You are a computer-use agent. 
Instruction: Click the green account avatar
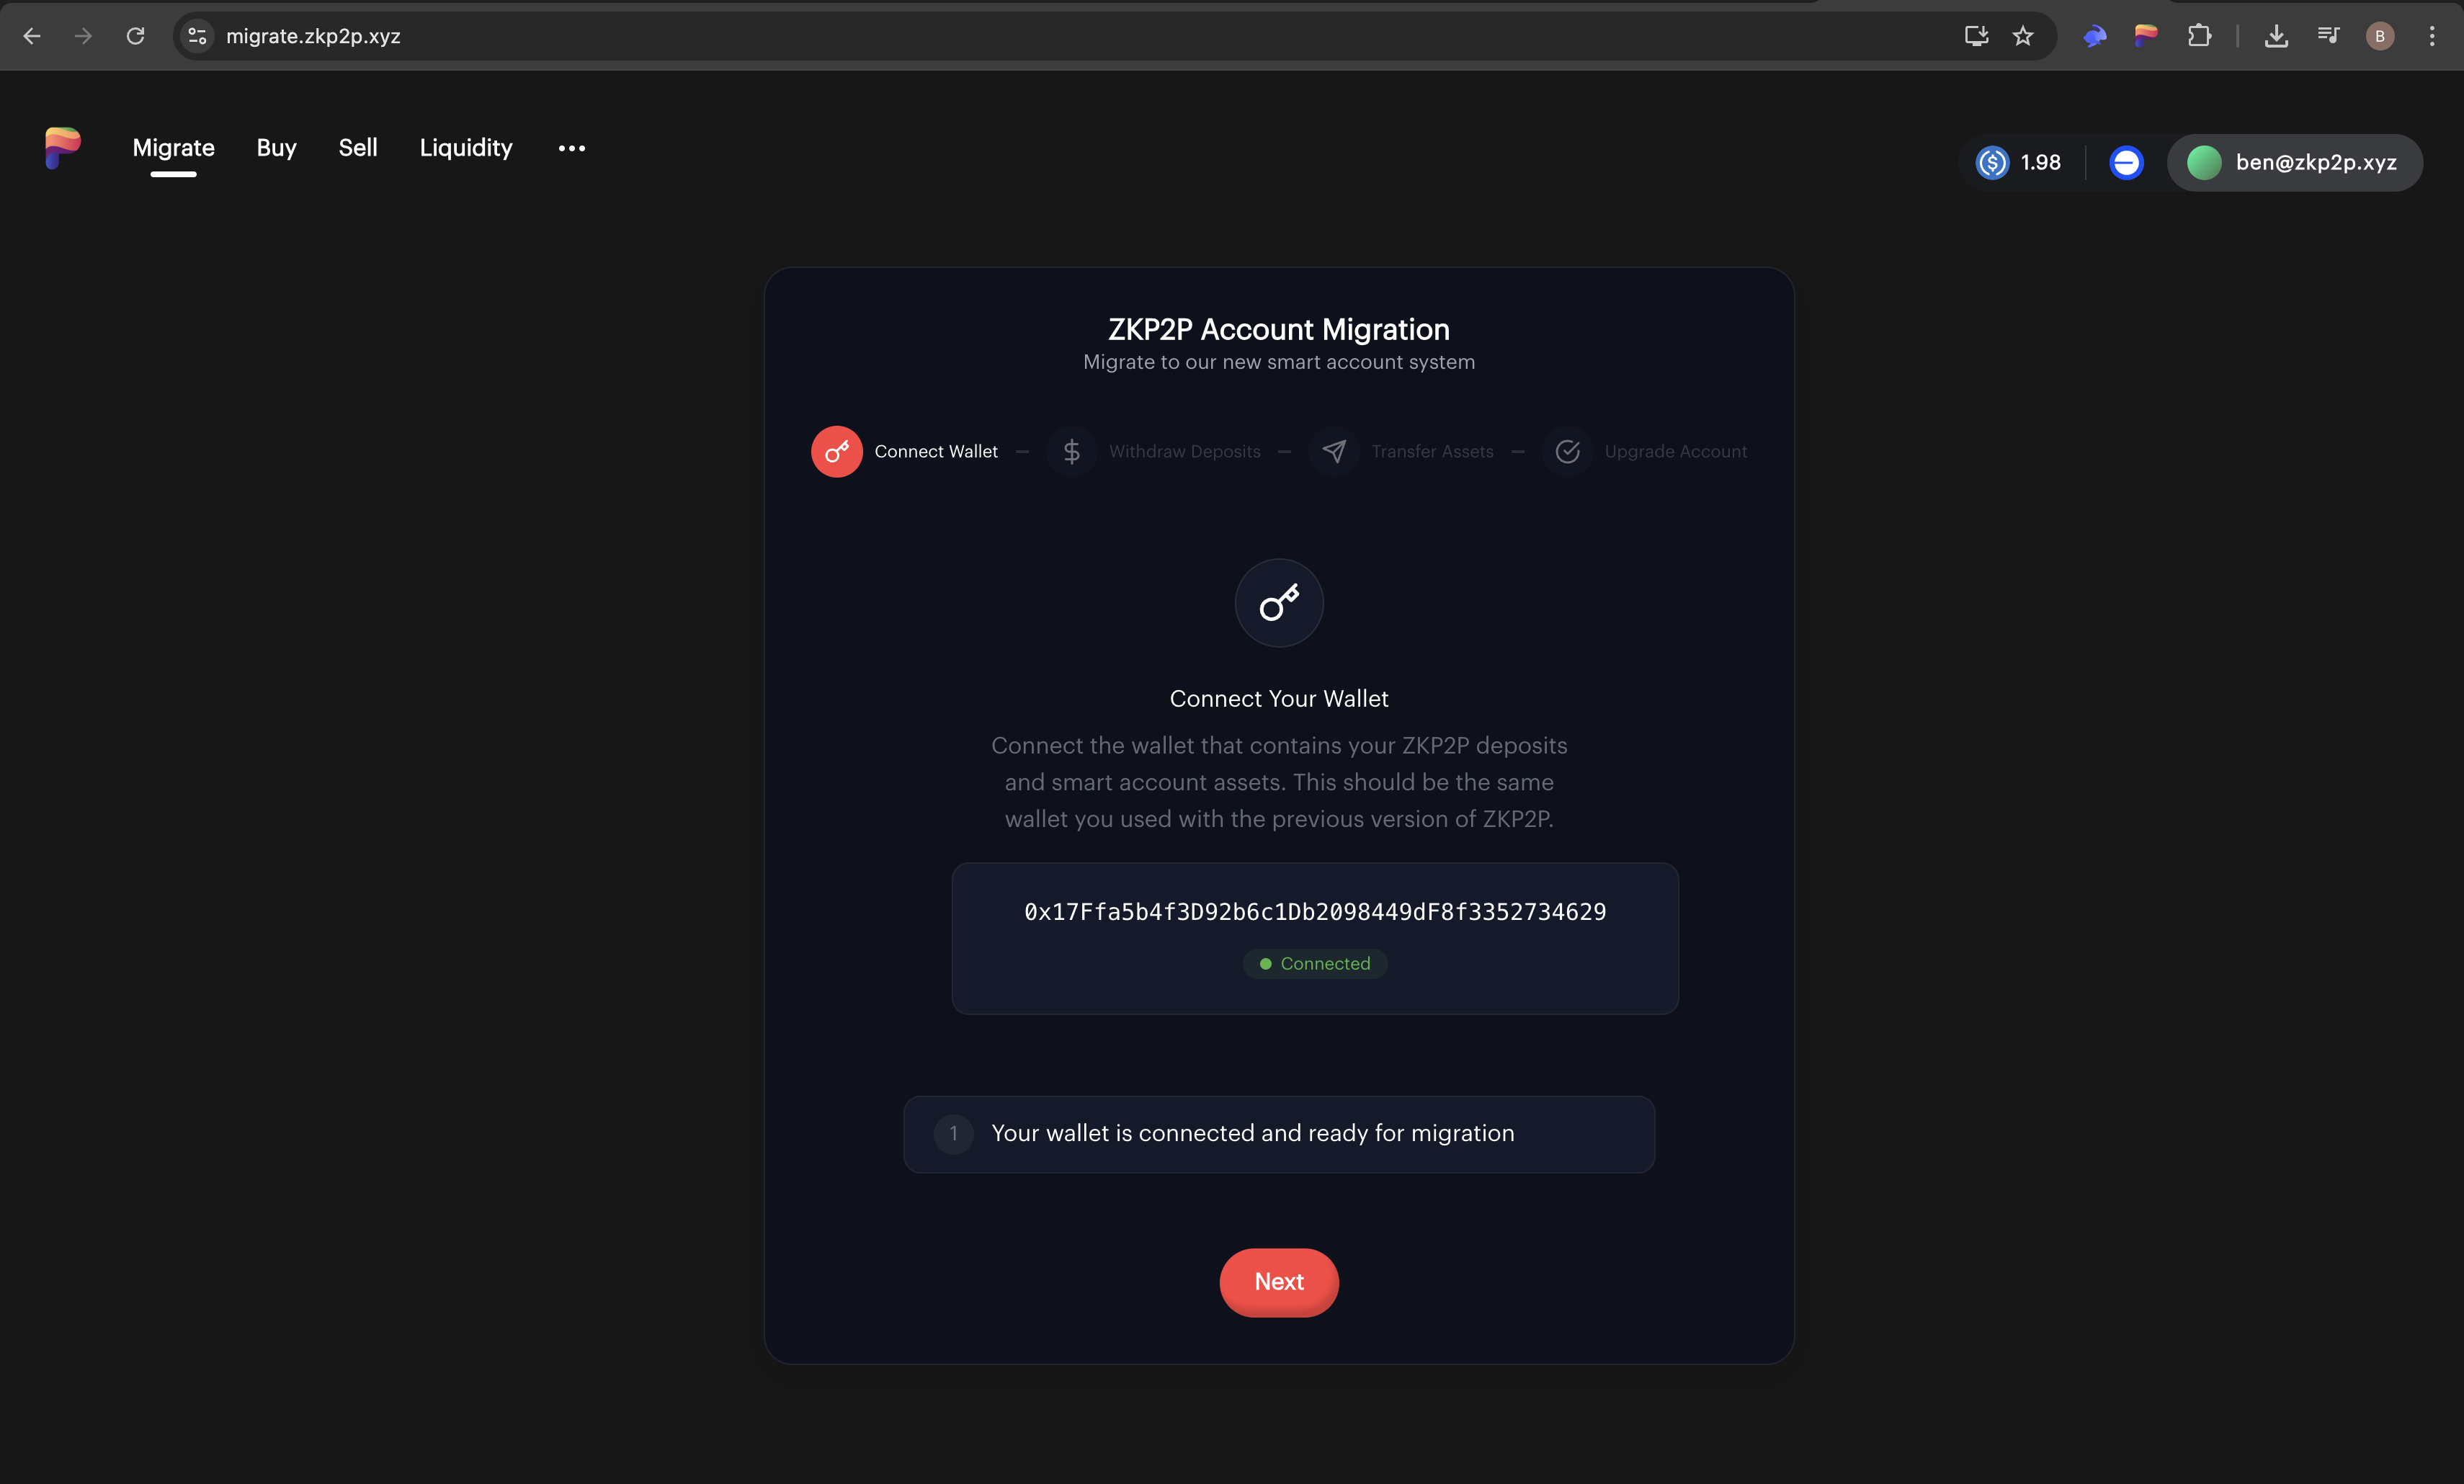(2204, 162)
